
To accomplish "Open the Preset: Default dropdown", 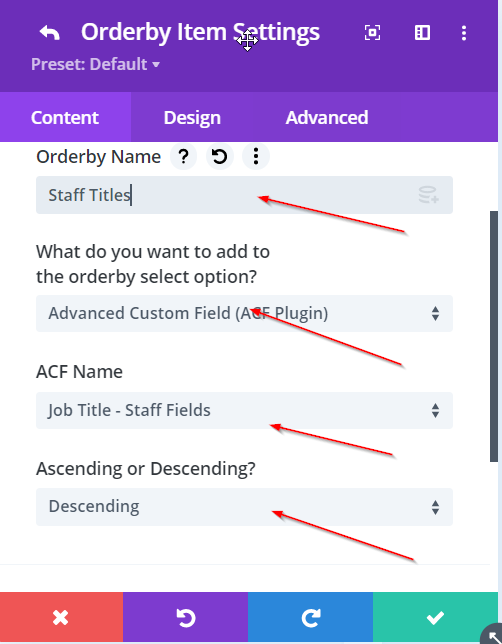I will tap(95, 64).
